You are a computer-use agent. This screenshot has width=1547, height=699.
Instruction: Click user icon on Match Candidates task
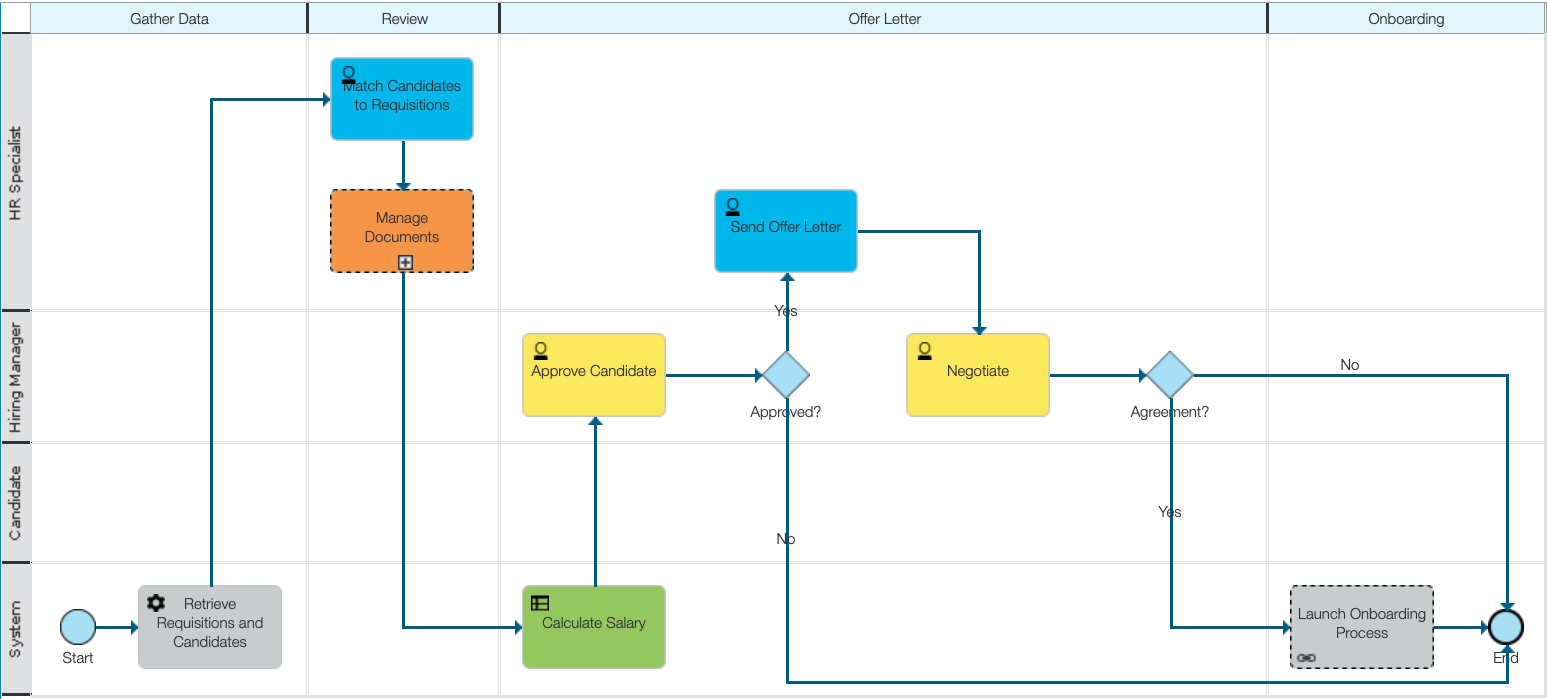click(x=349, y=74)
